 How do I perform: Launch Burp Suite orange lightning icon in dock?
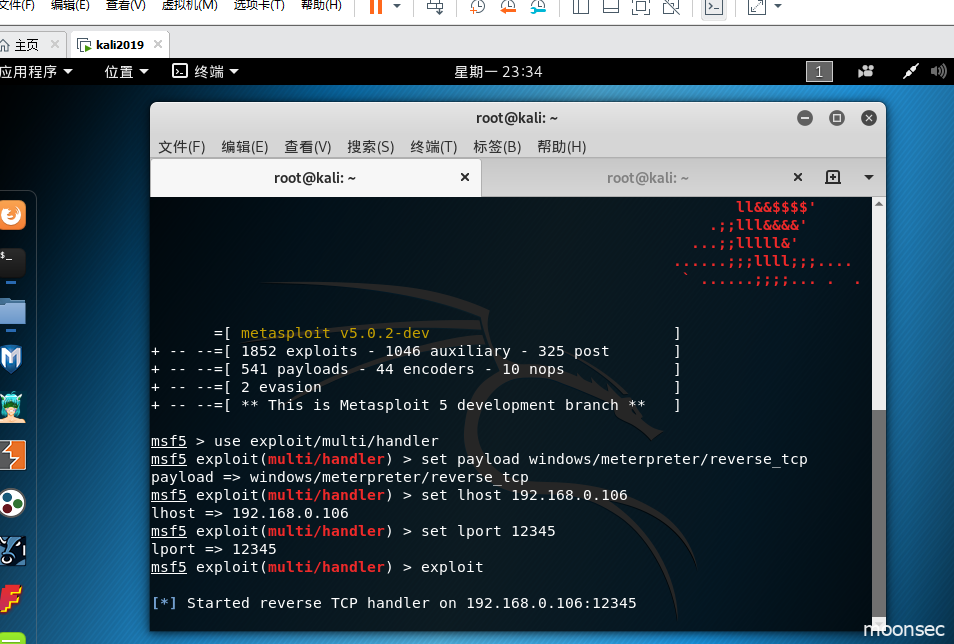pyautogui.click(x=12, y=455)
